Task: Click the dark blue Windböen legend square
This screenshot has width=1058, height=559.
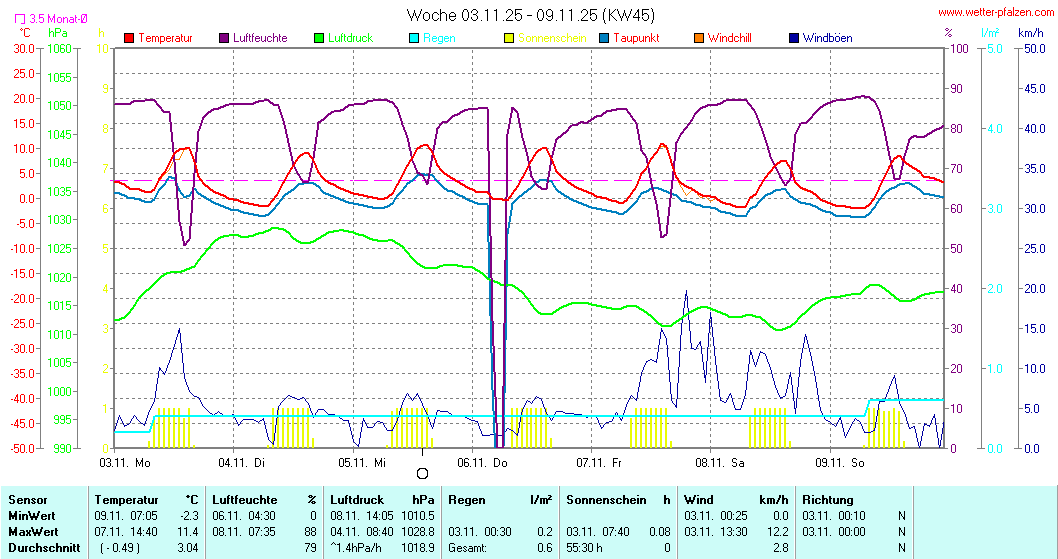Action: click(x=794, y=38)
